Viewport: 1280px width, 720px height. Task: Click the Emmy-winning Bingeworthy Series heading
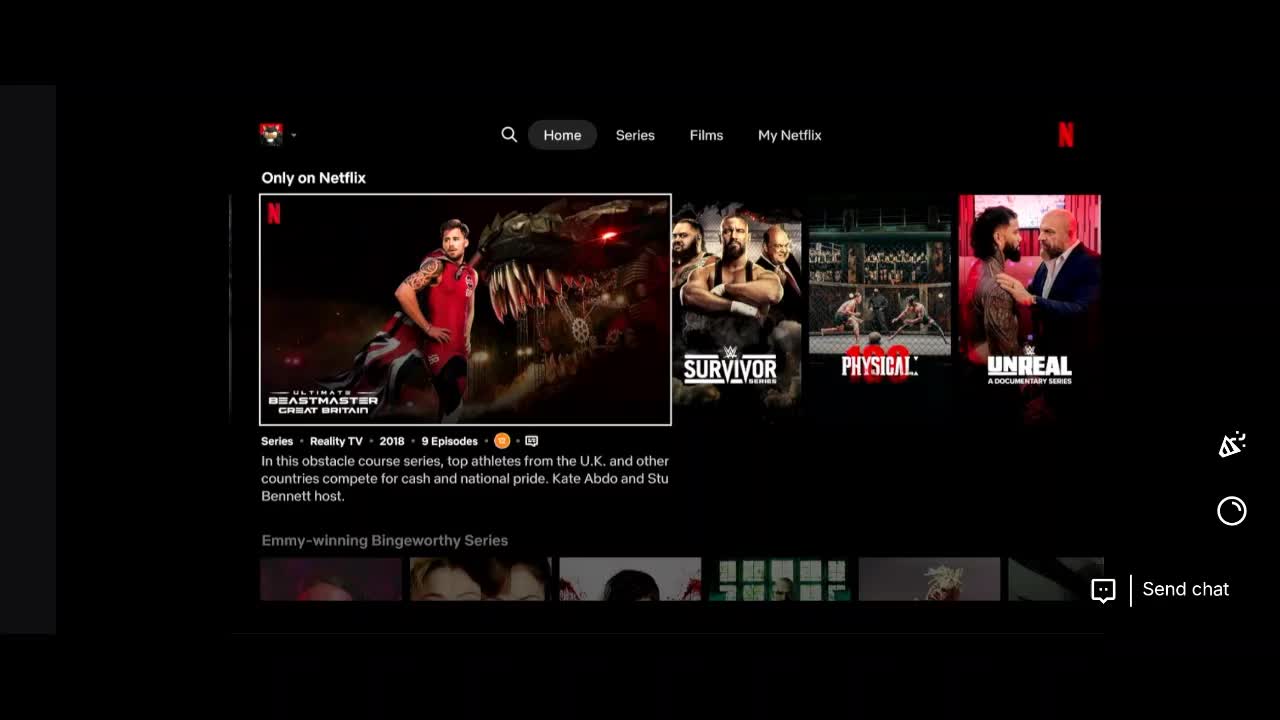click(384, 540)
